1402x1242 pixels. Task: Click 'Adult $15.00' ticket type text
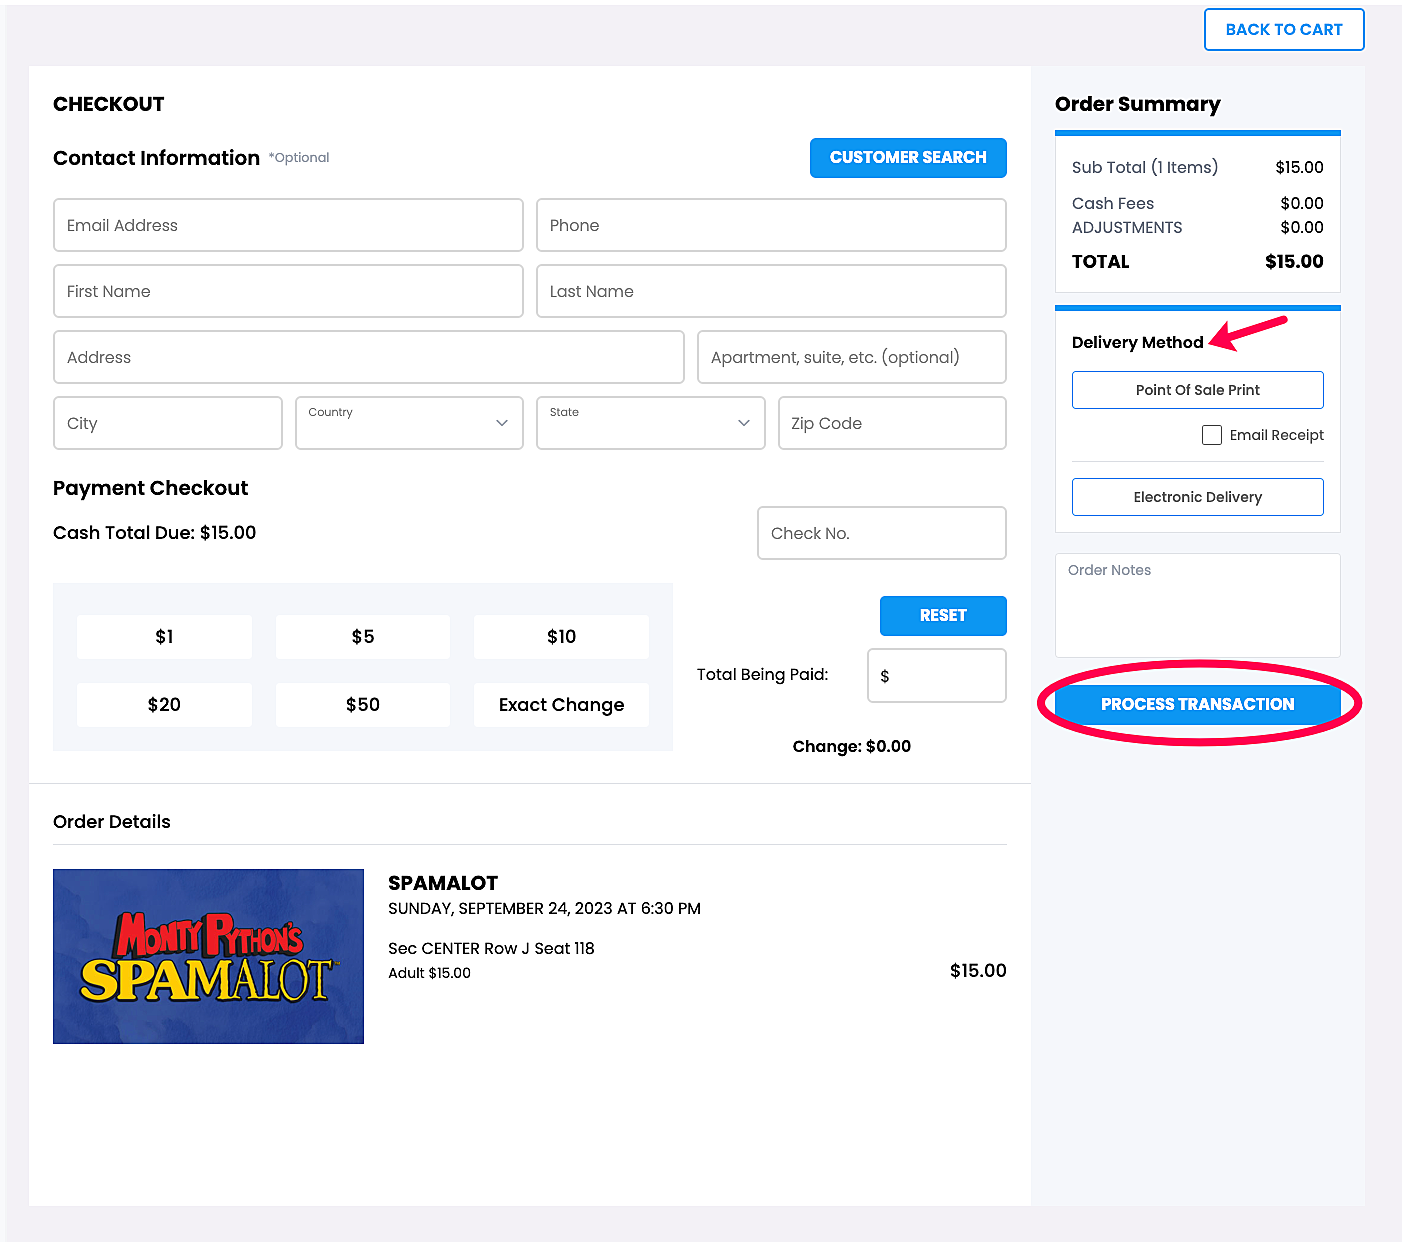click(429, 973)
